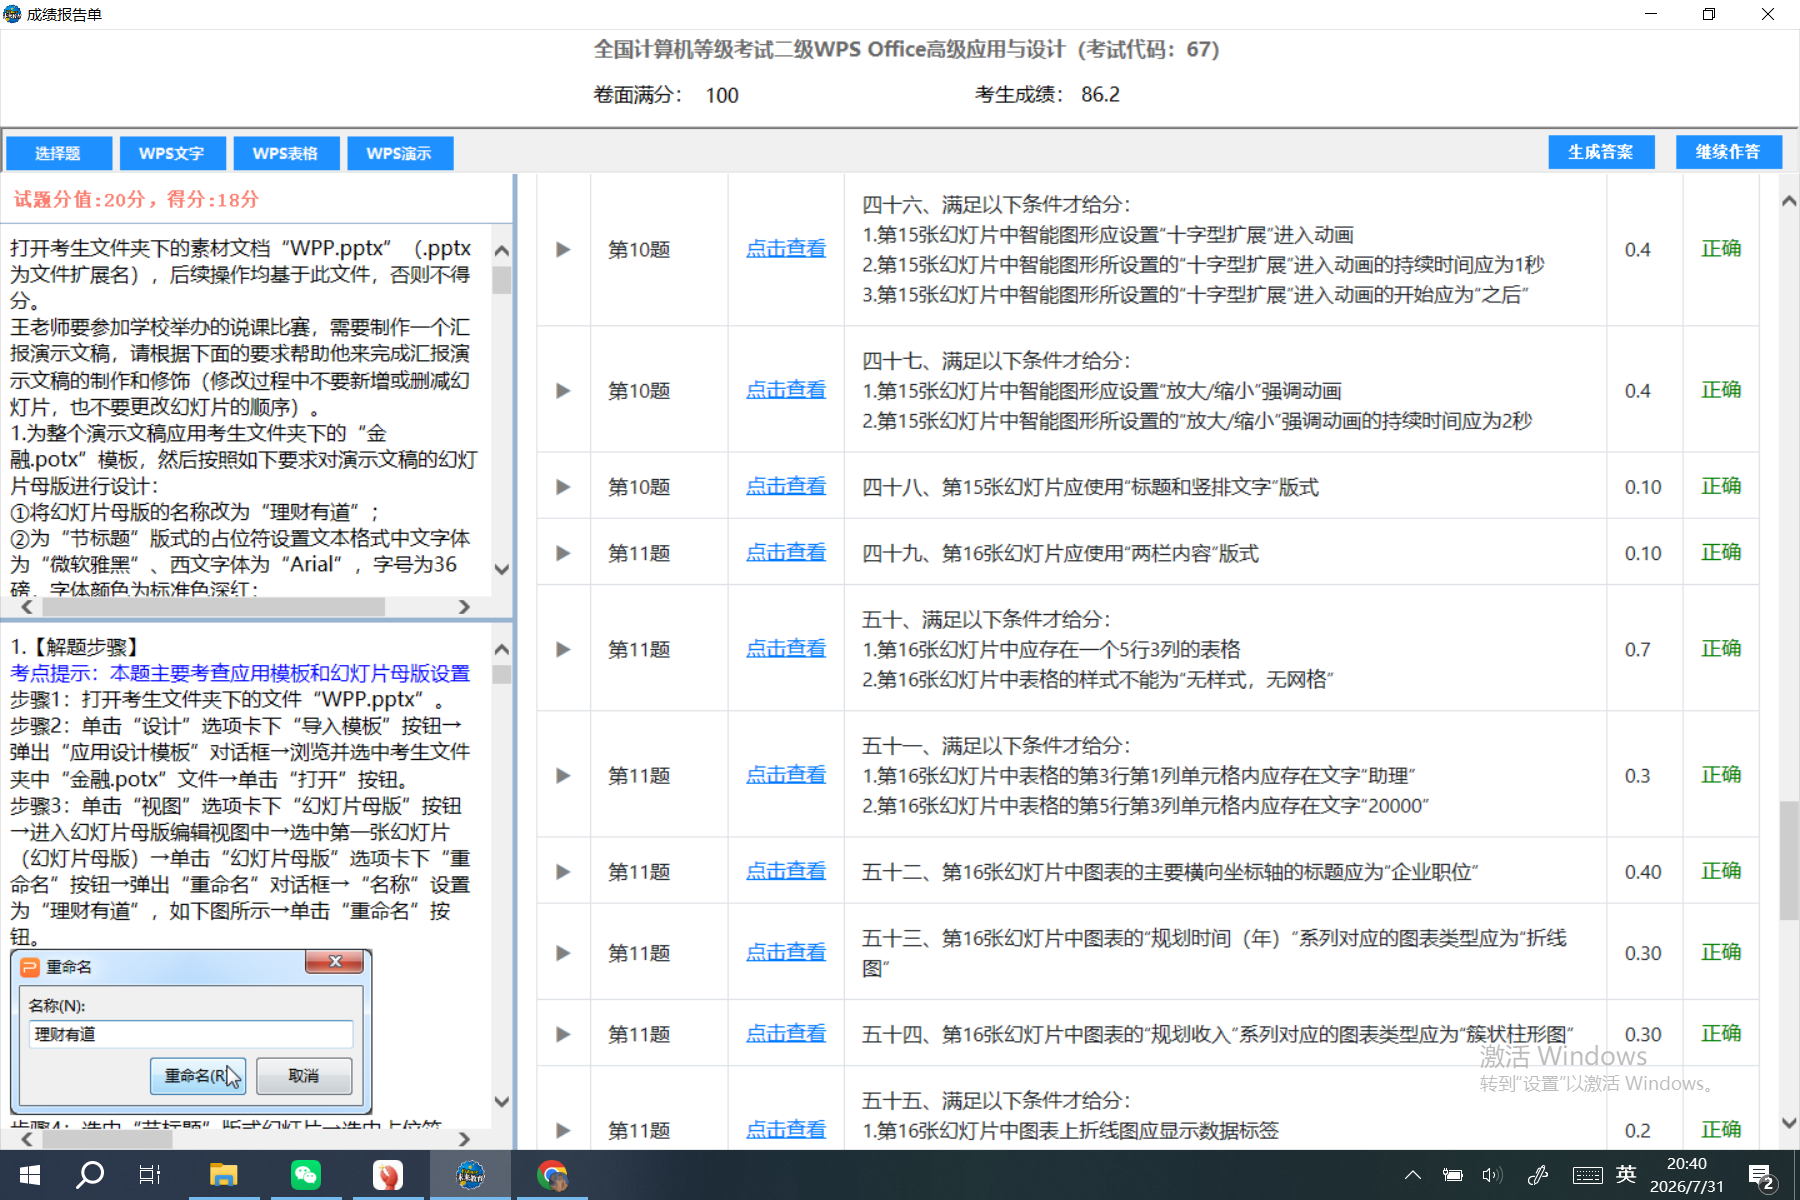Open 点击查看 link for criterion 五十五
The image size is (1800, 1200).
[786, 1130]
